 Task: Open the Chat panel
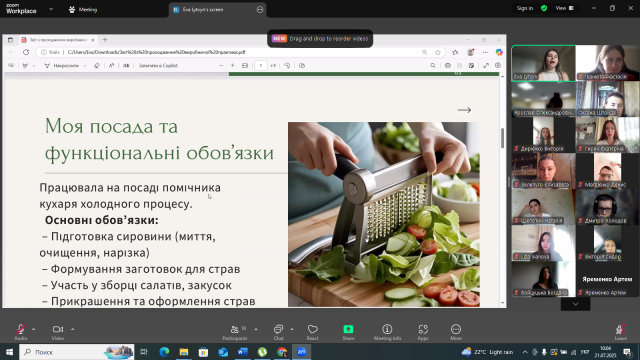coord(279,332)
